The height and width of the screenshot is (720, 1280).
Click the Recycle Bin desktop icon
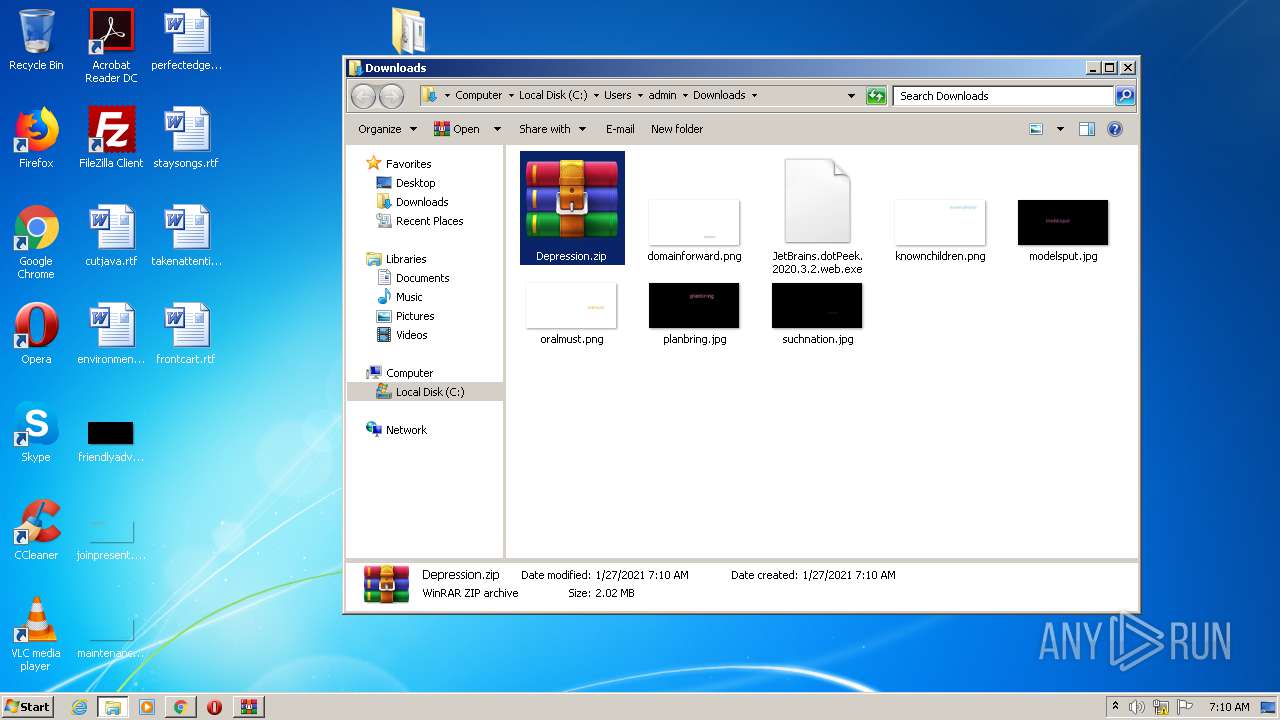coord(36,40)
